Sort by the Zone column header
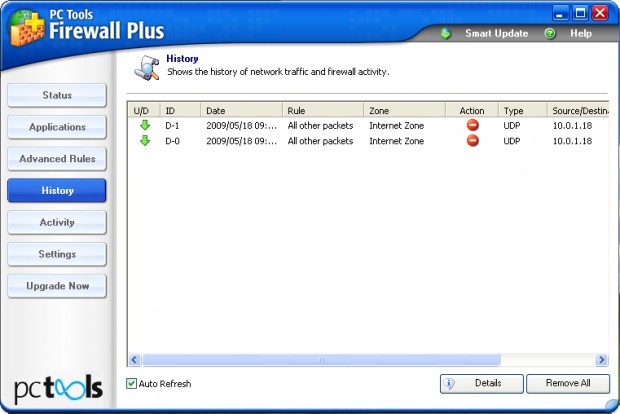 coord(405,110)
